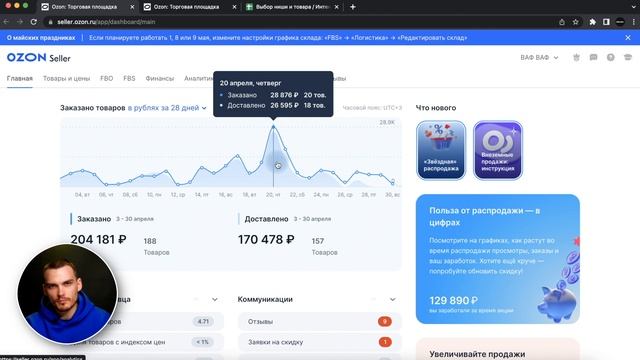Reload the Ozon seller page
The height and width of the screenshot is (360, 640).
(34, 22)
